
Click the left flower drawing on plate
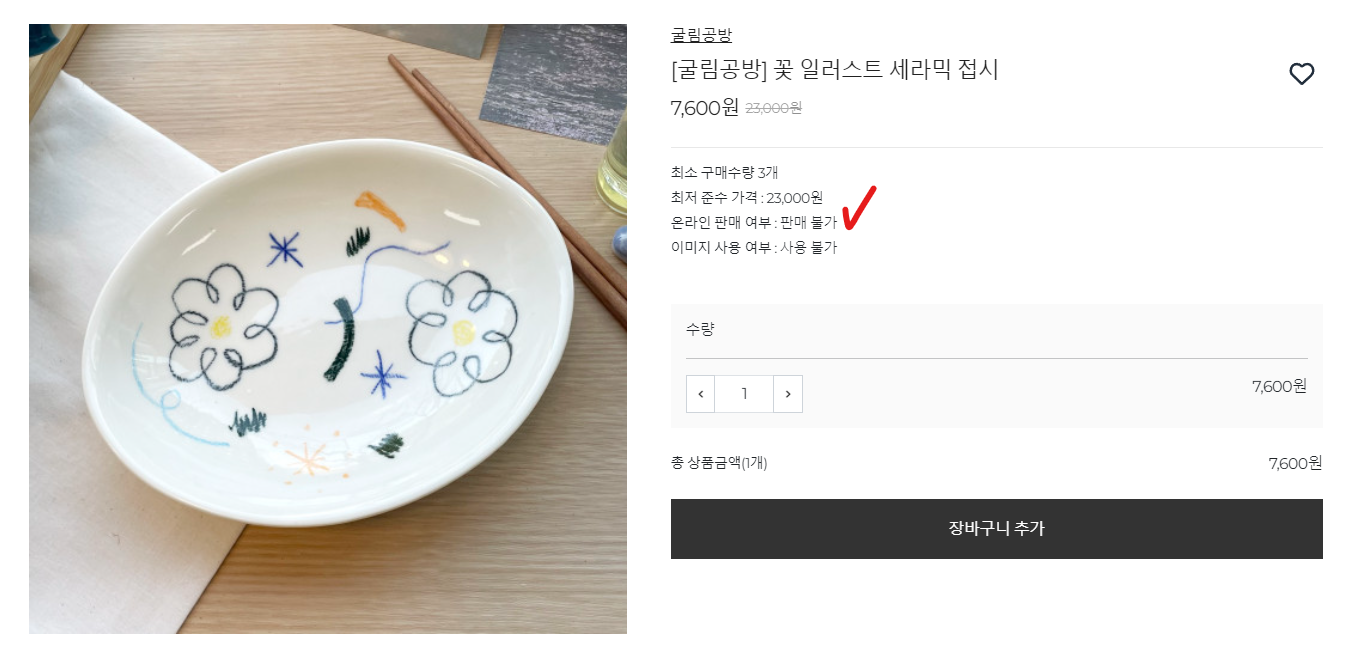pos(217,326)
